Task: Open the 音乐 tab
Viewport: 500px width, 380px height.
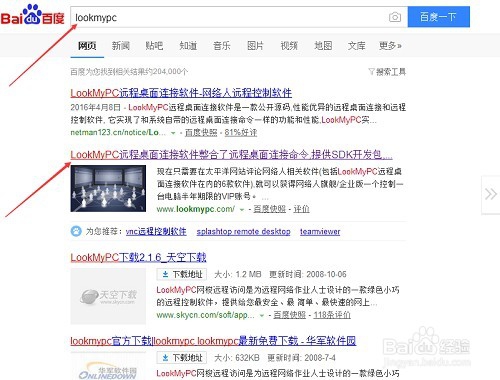Action: pos(222,46)
